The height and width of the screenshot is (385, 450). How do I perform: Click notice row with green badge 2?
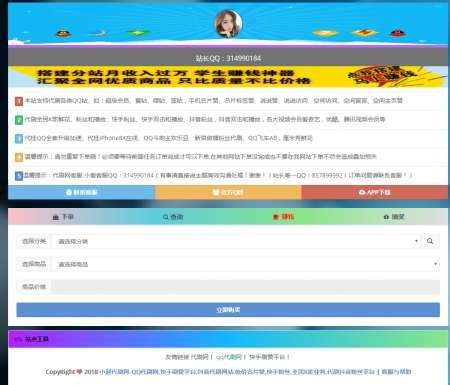click(228, 119)
